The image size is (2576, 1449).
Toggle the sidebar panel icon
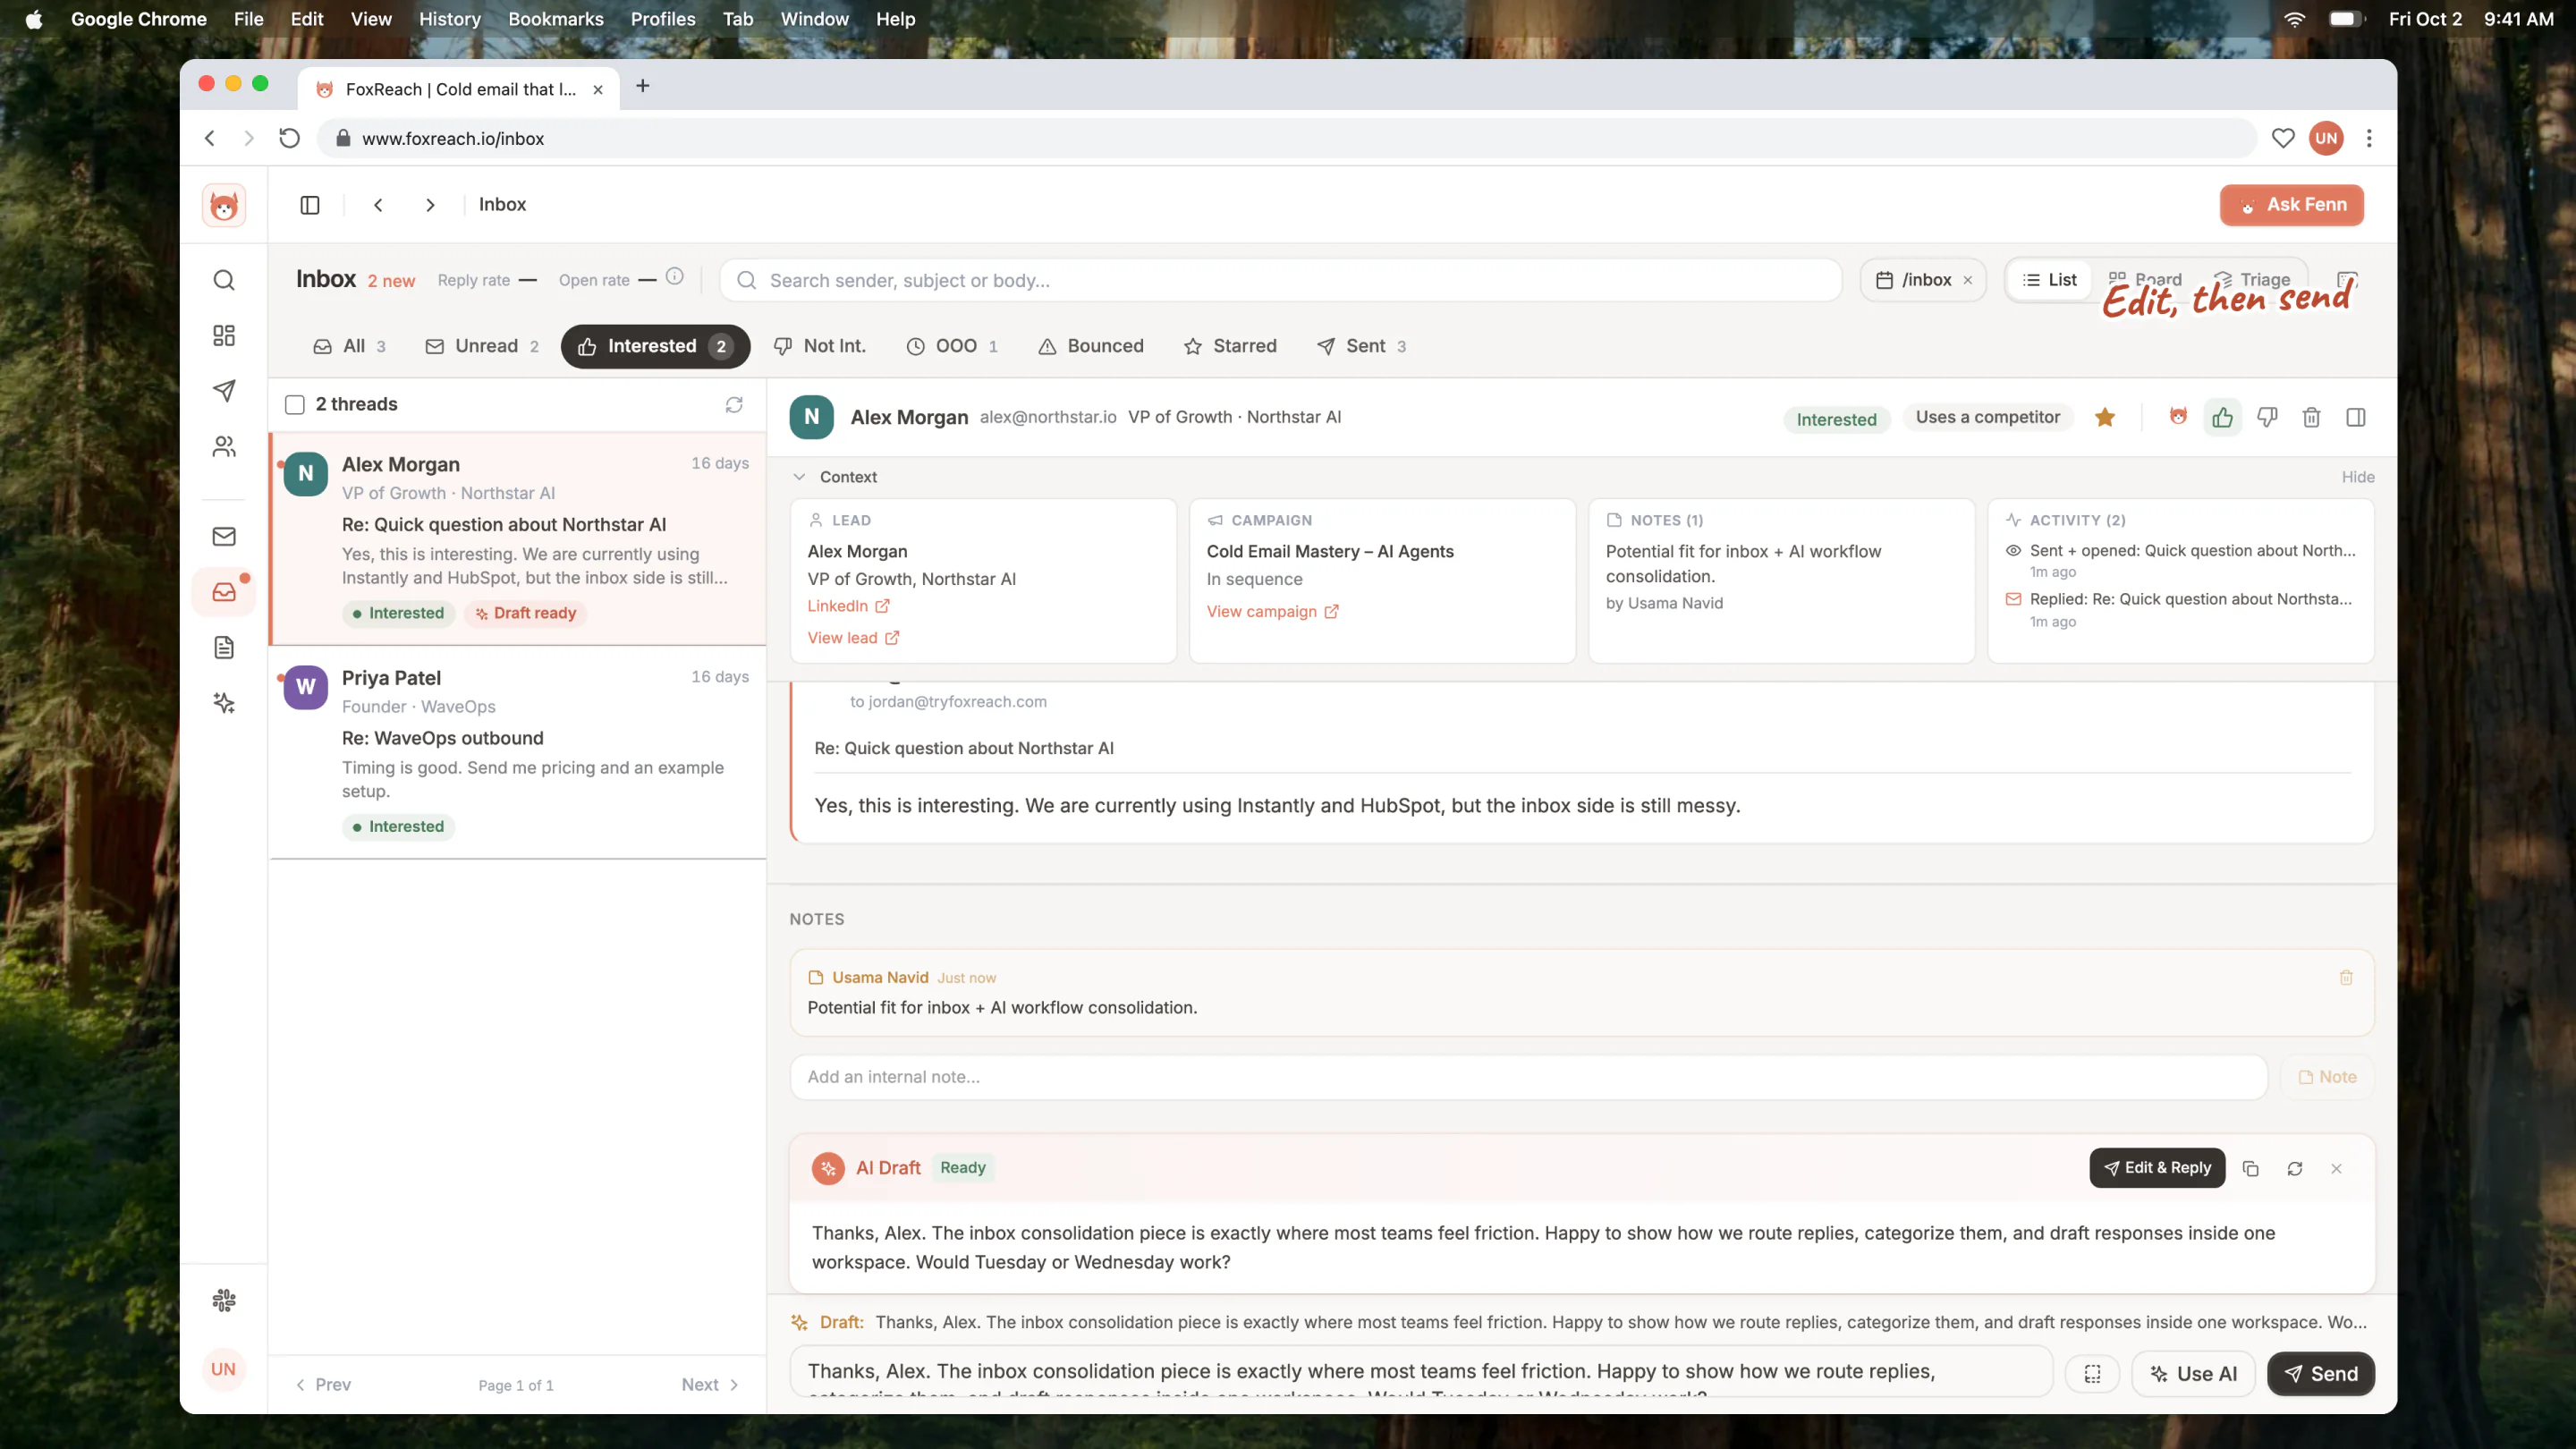[x=310, y=205]
